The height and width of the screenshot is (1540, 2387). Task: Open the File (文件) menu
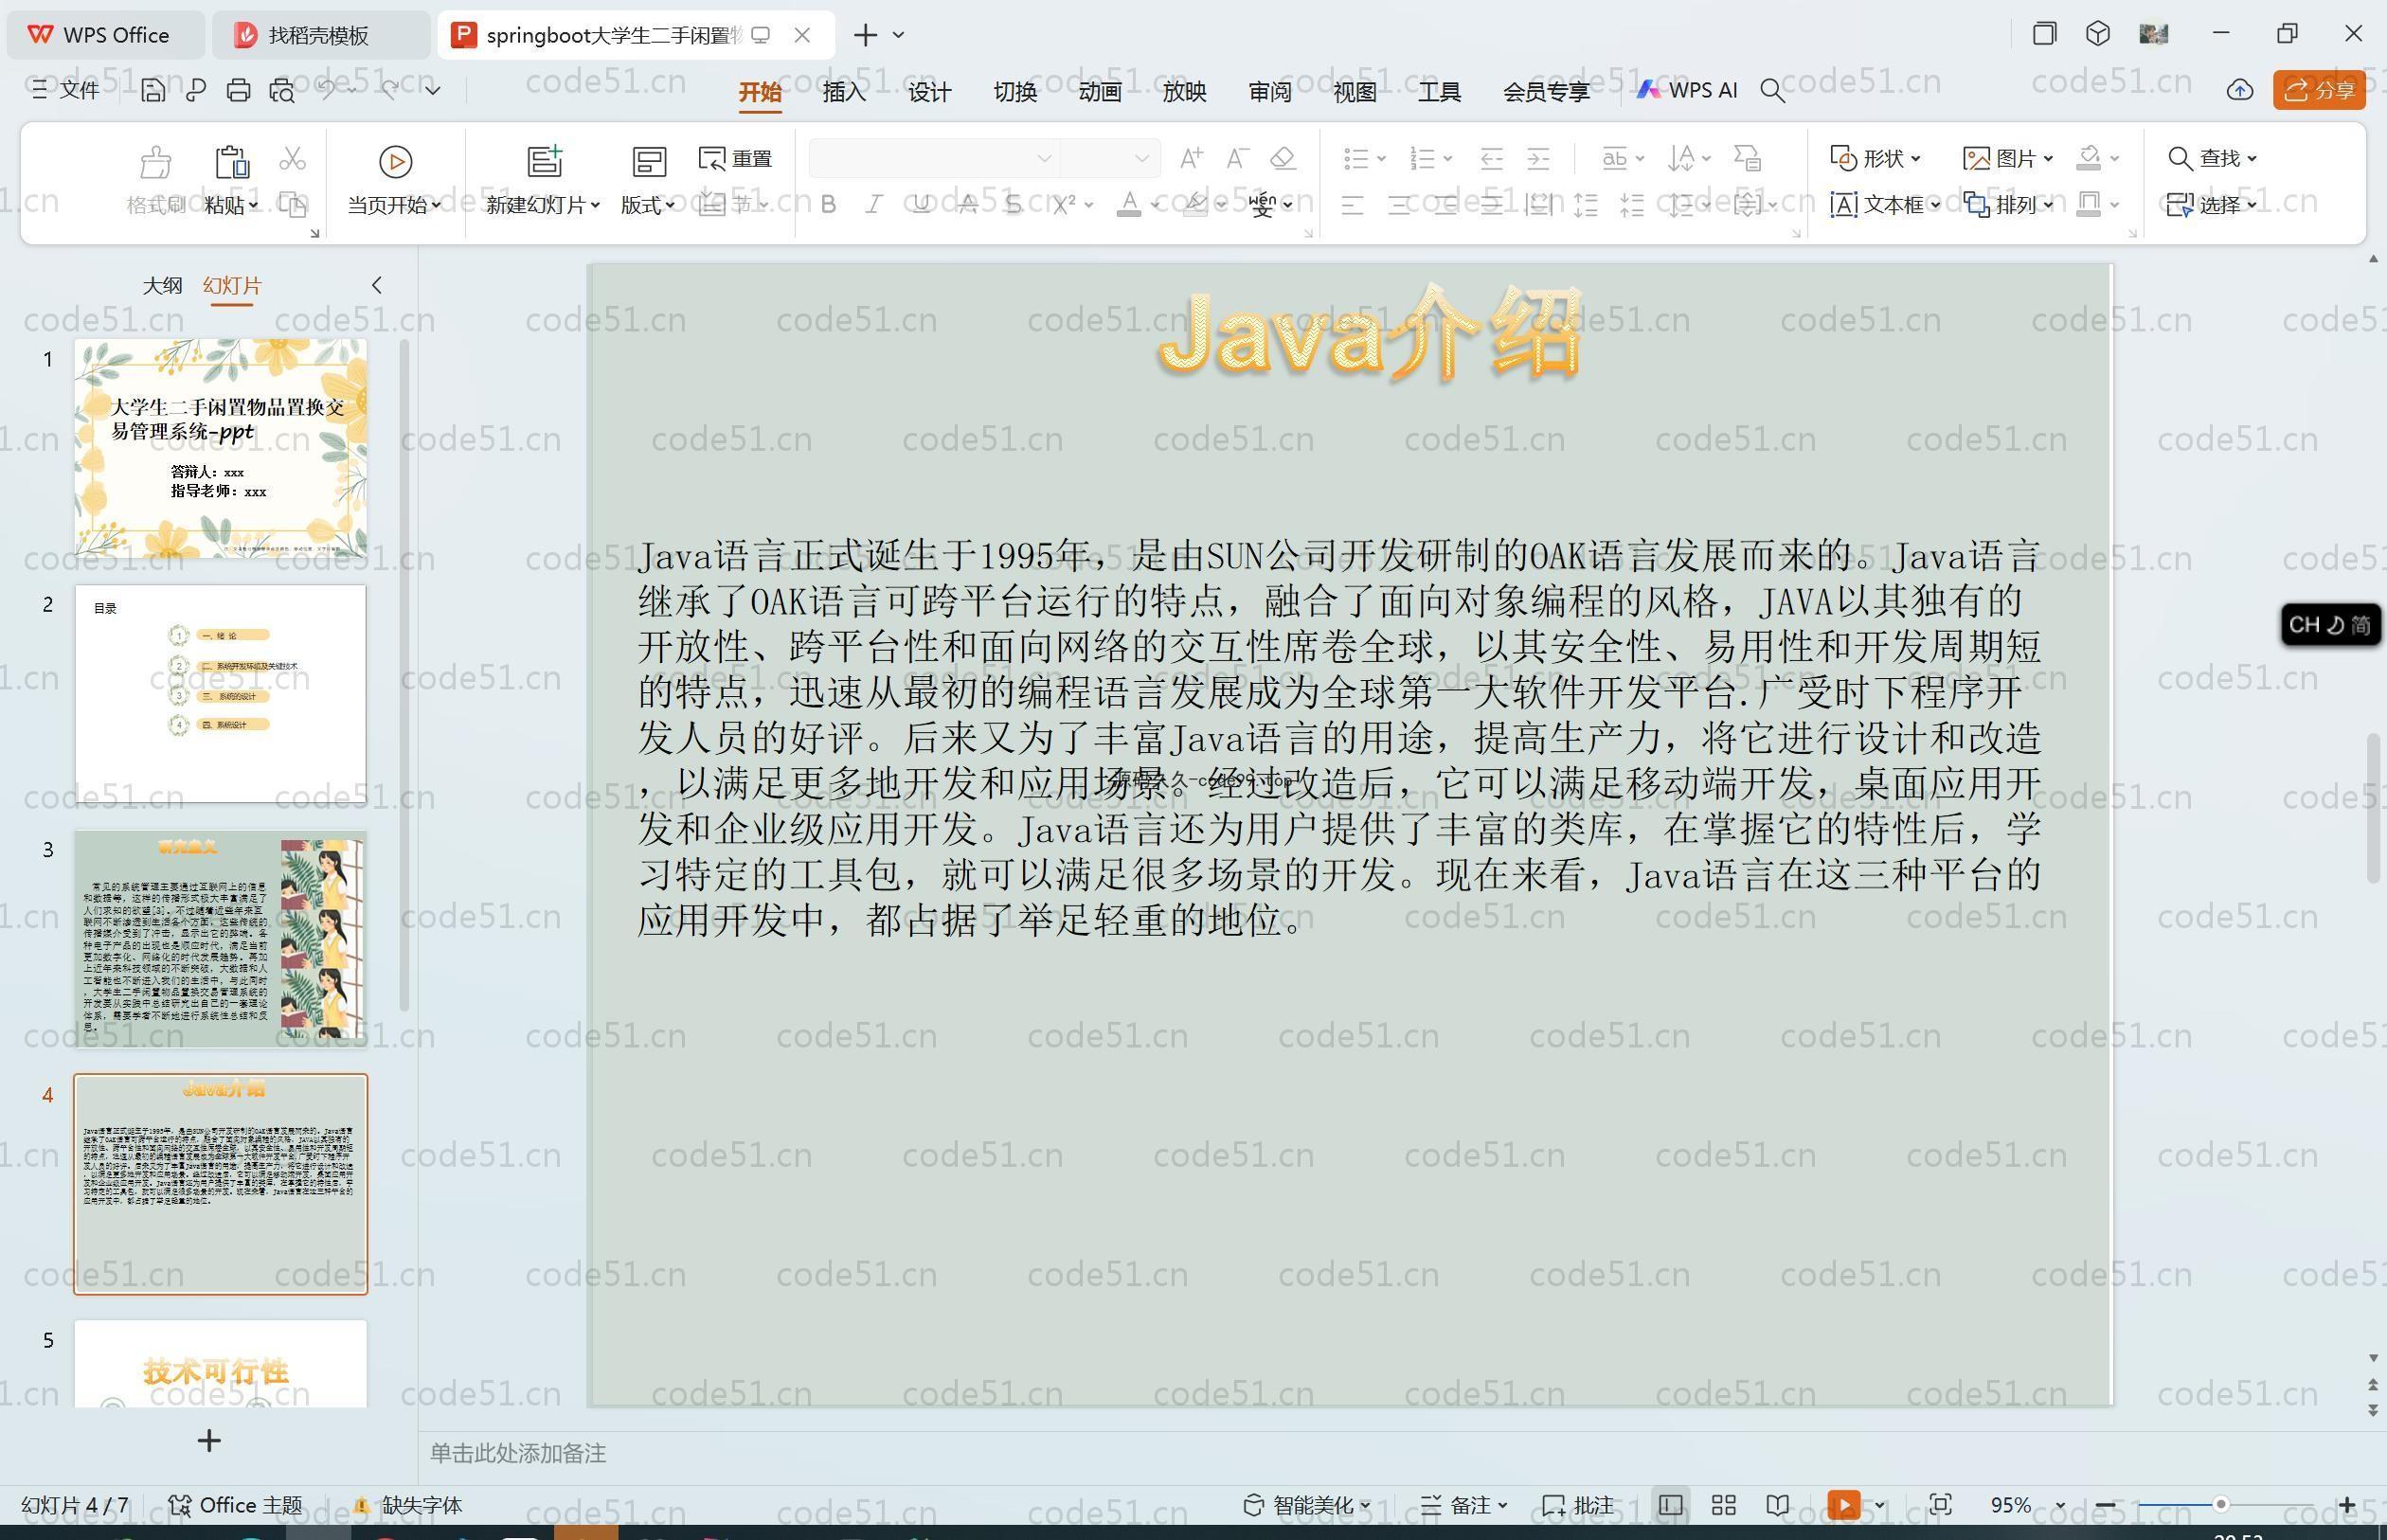(x=66, y=90)
